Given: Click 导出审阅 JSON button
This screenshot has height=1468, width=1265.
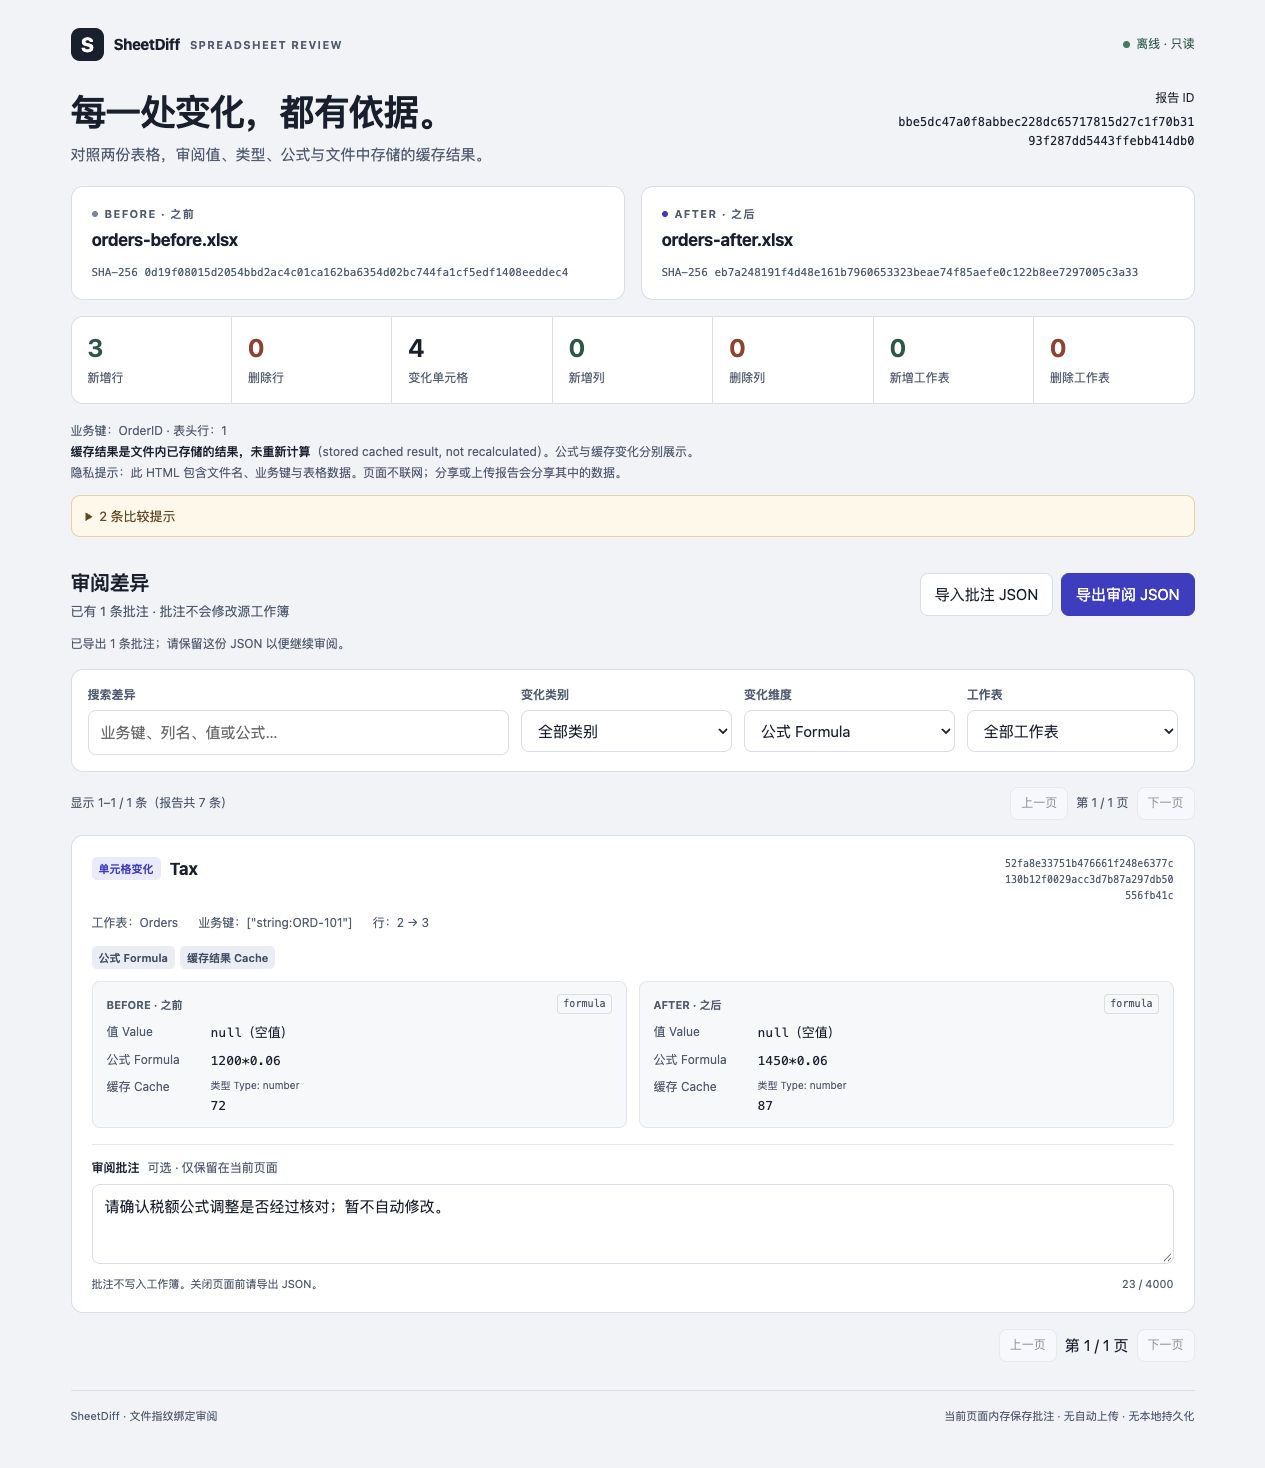Looking at the screenshot, I should [x=1127, y=594].
